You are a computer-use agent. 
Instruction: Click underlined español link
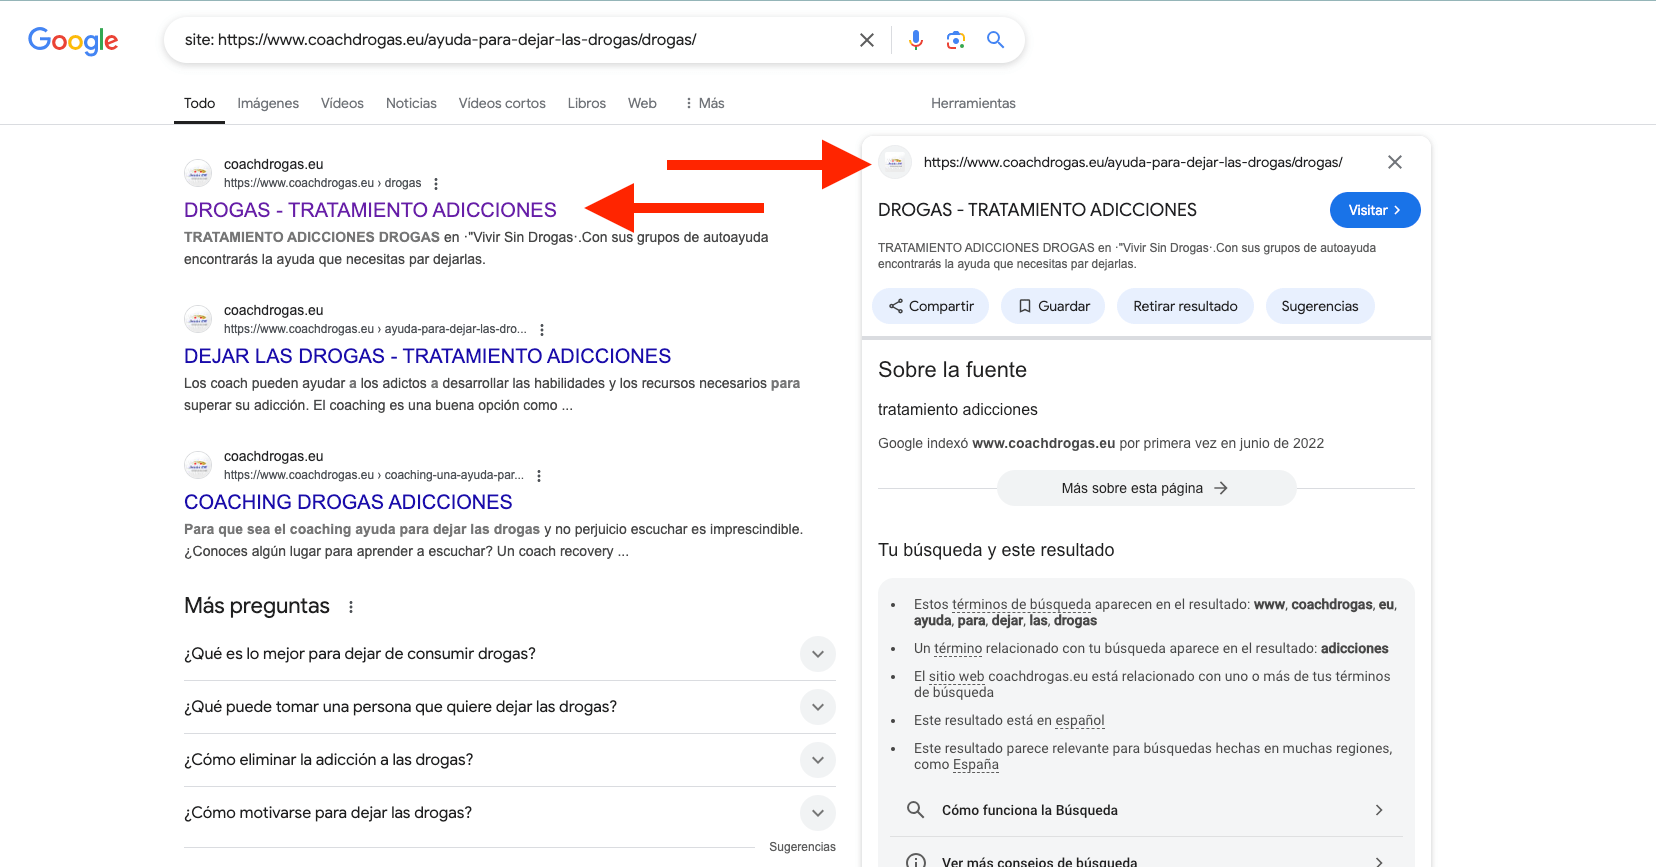pos(1080,720)
